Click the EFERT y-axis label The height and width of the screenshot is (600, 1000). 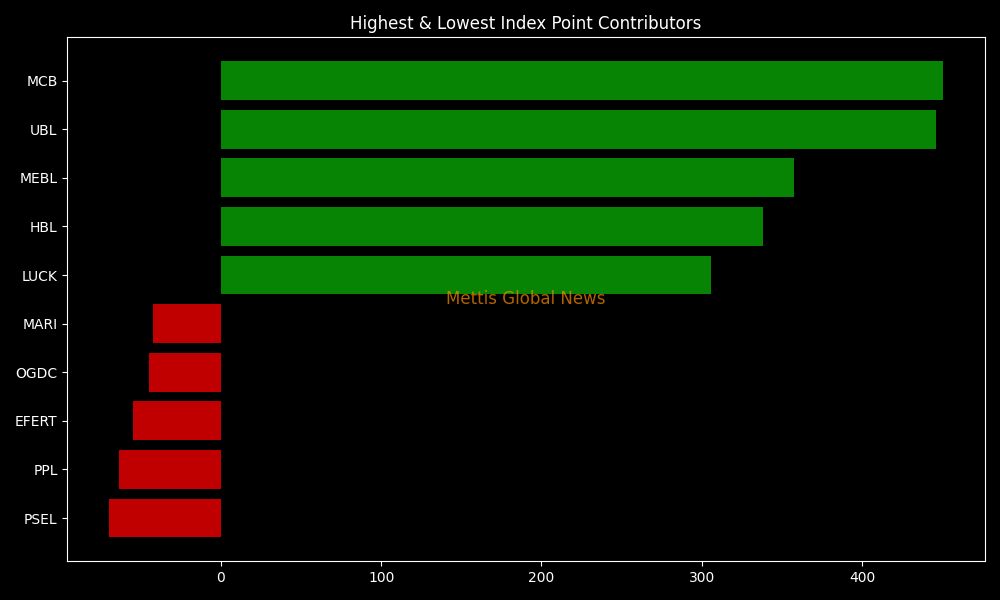36,422
